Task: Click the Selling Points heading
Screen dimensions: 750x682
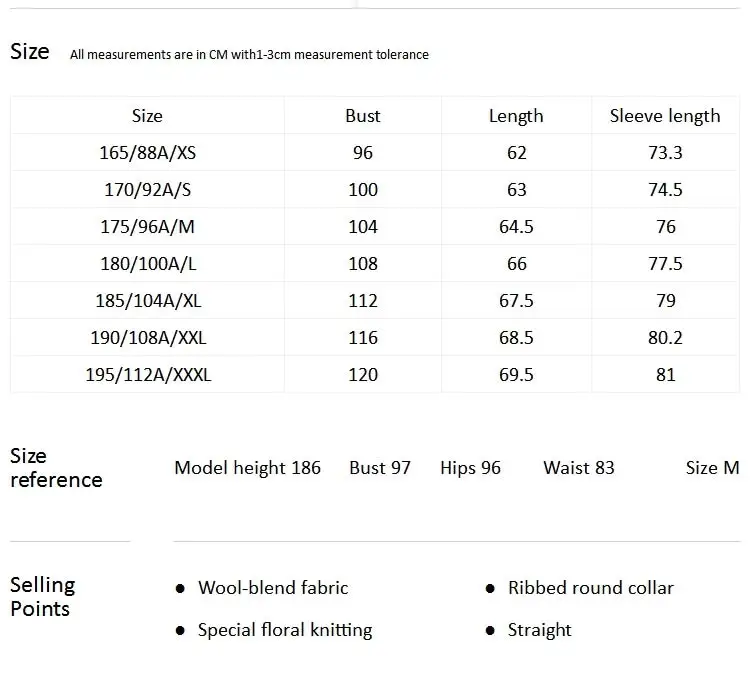Action: 43,597
